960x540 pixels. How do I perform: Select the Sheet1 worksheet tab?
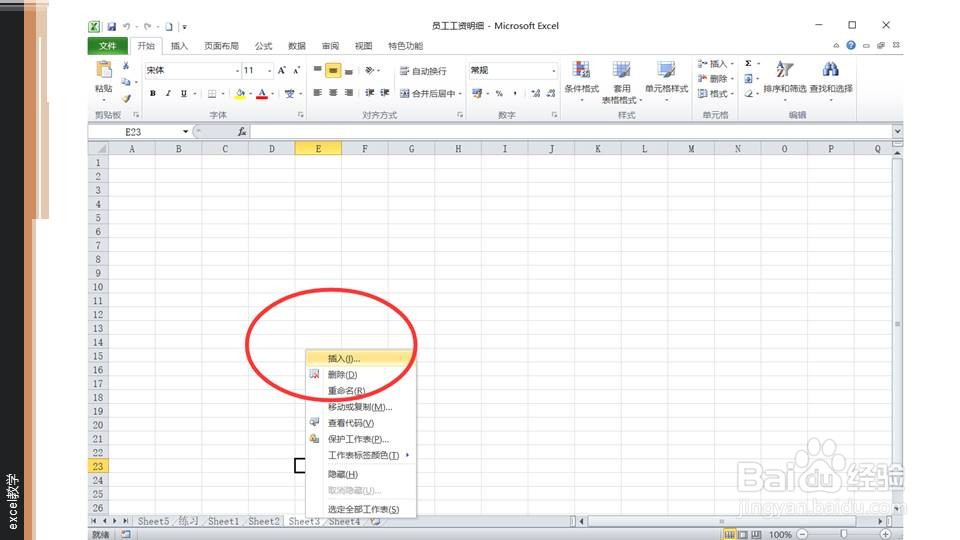click(223, 522)
